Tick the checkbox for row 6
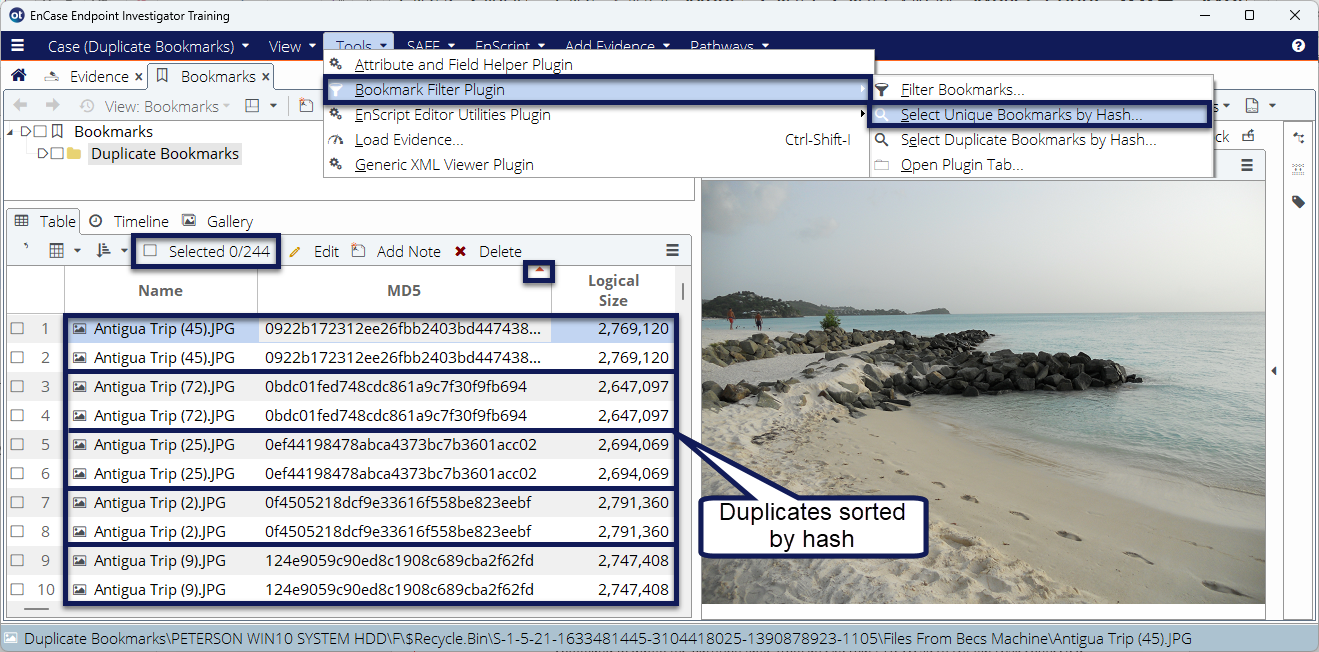This screenshot has width=1319, height=652. (x=17, y=474)
